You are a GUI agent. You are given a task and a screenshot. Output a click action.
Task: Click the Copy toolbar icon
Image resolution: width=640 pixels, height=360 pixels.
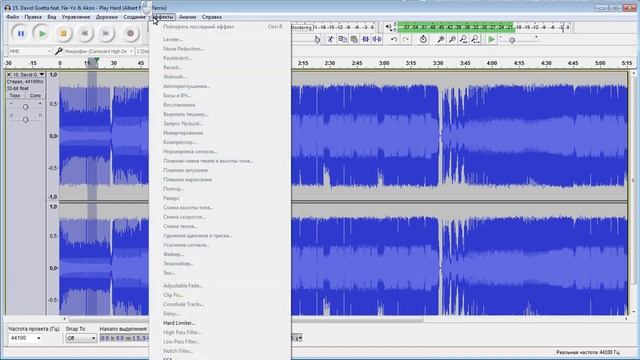coord(342,39)
